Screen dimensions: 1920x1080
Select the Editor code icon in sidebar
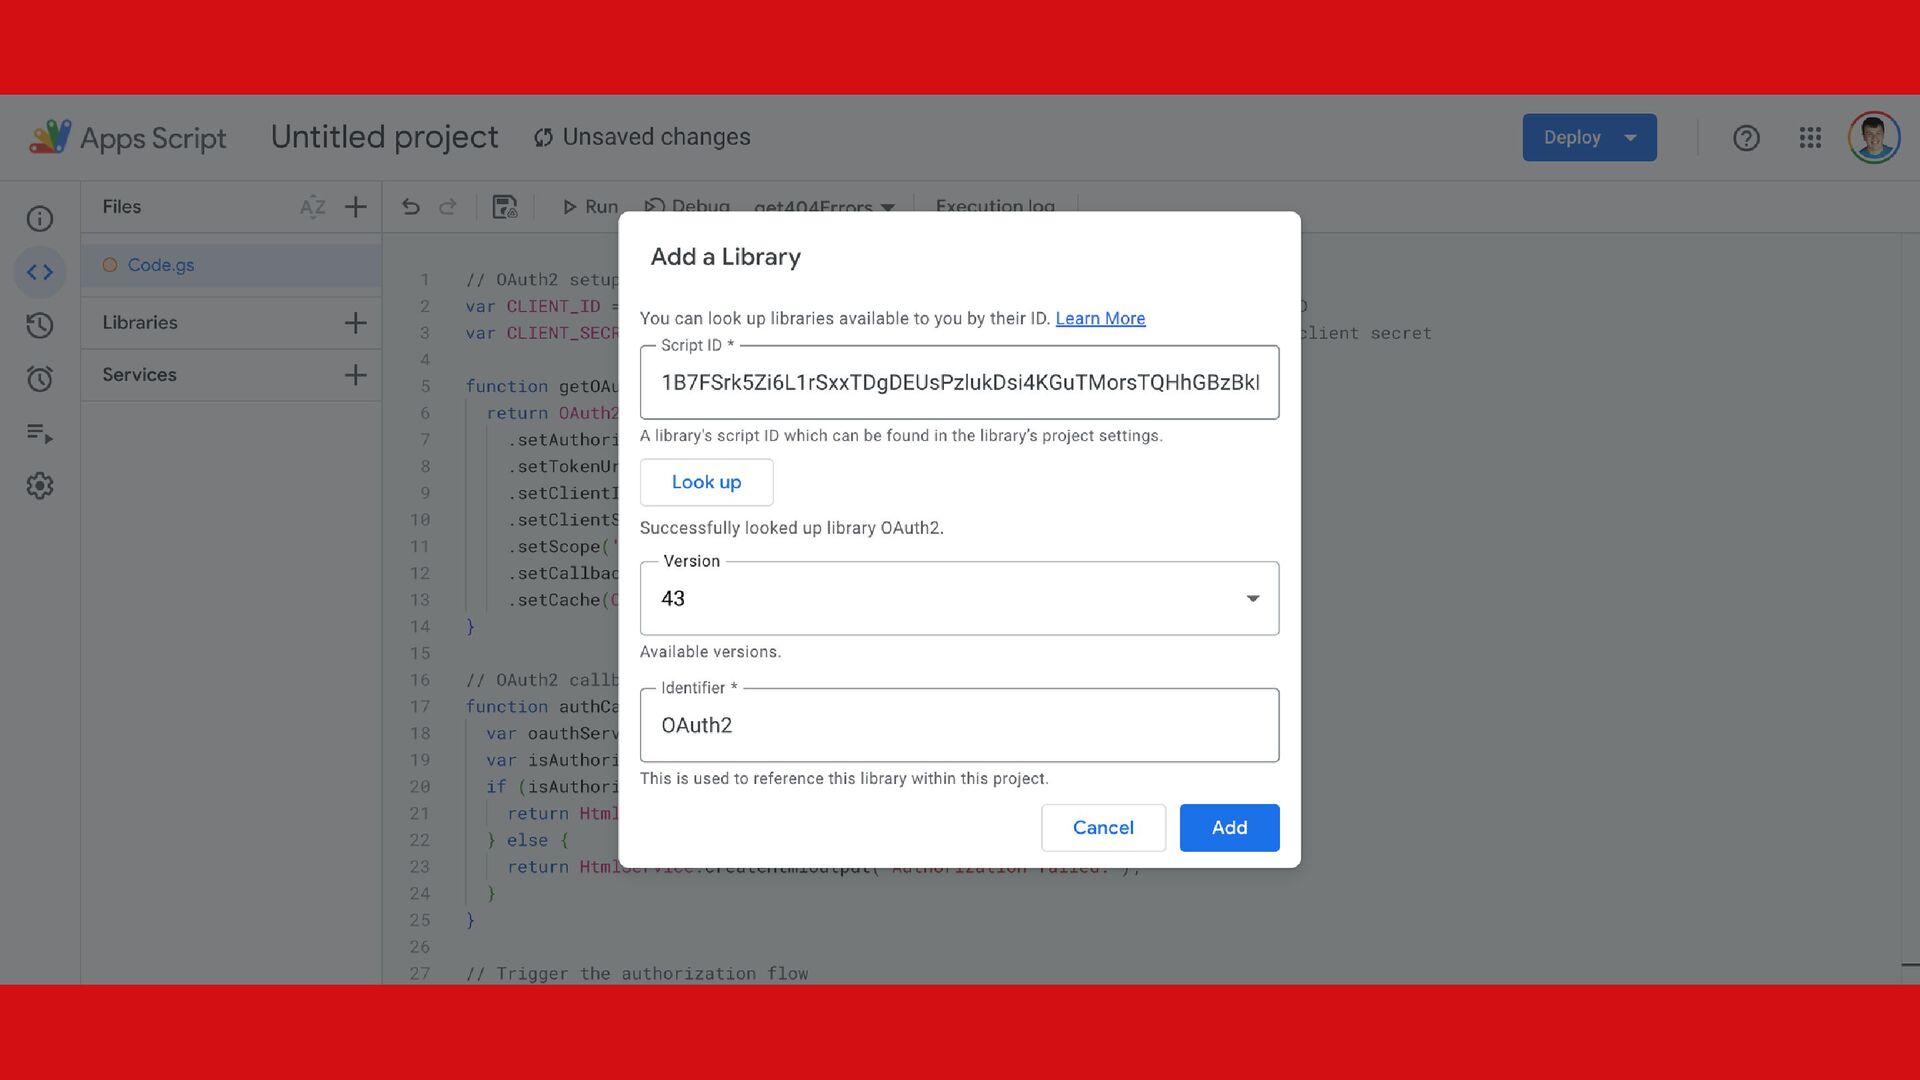pos(40,272)
